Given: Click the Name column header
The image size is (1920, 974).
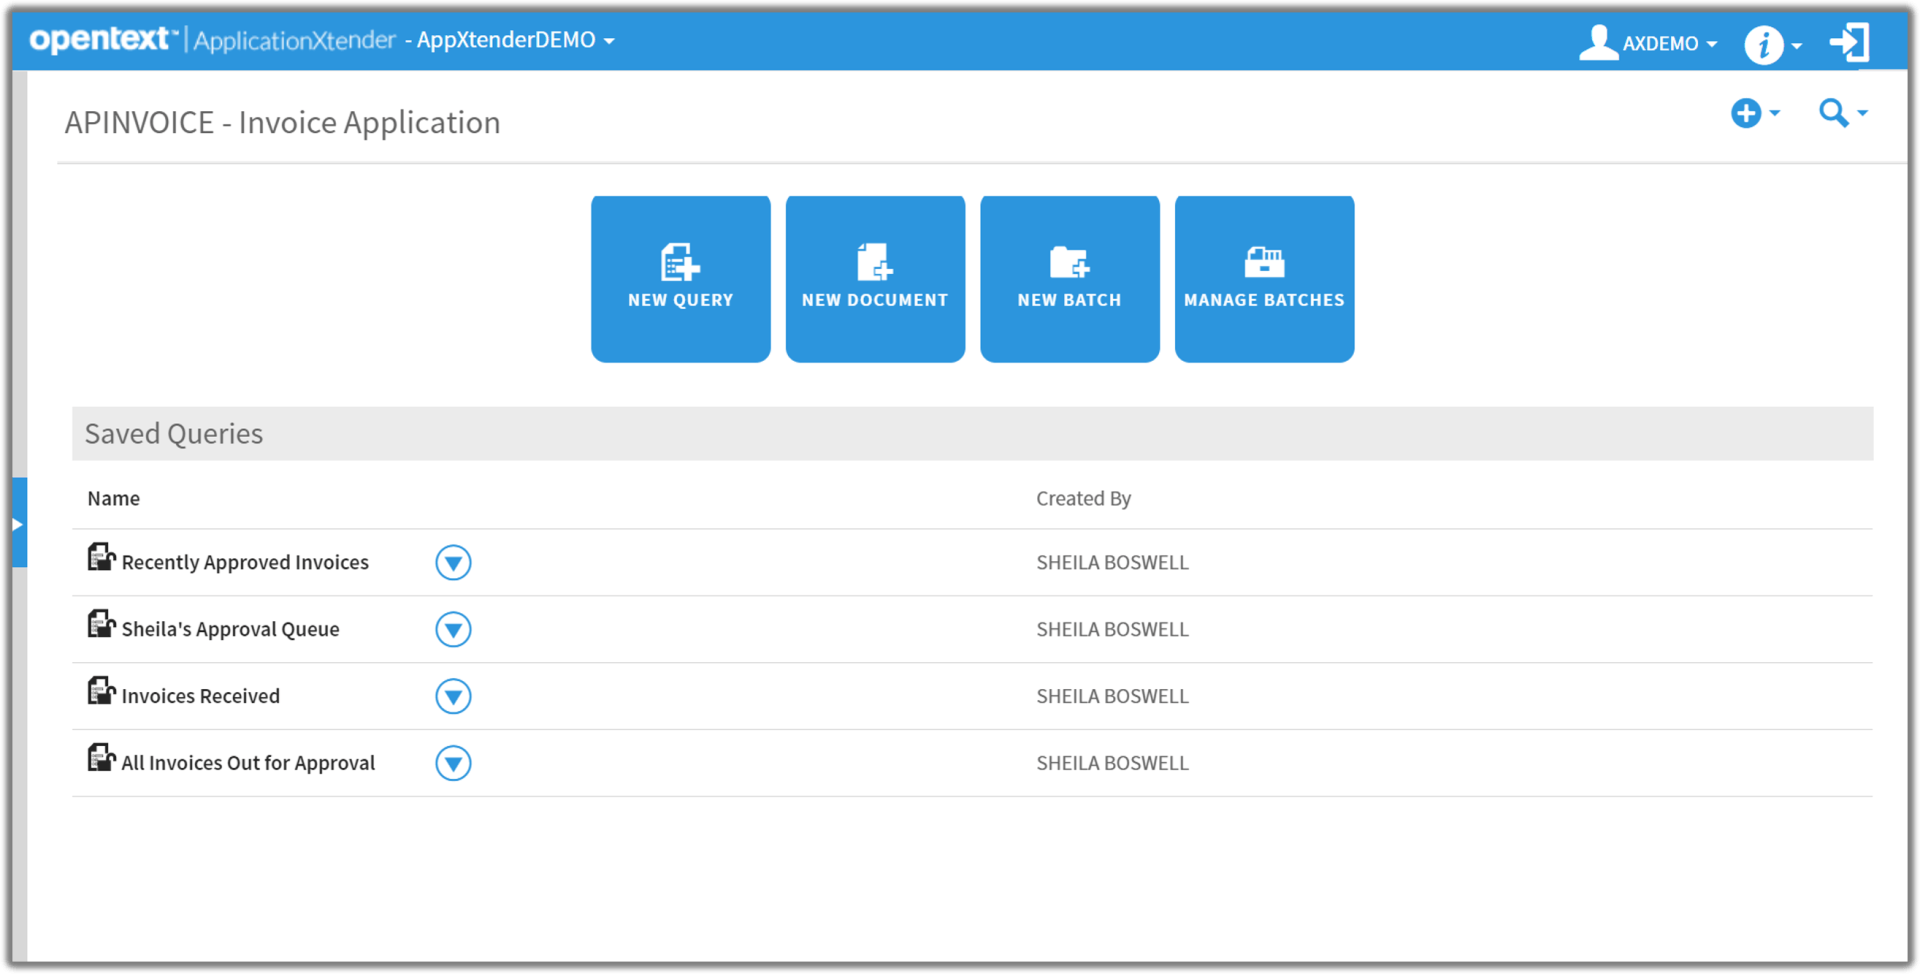Looking at the screenshot, I should (113, 498).
